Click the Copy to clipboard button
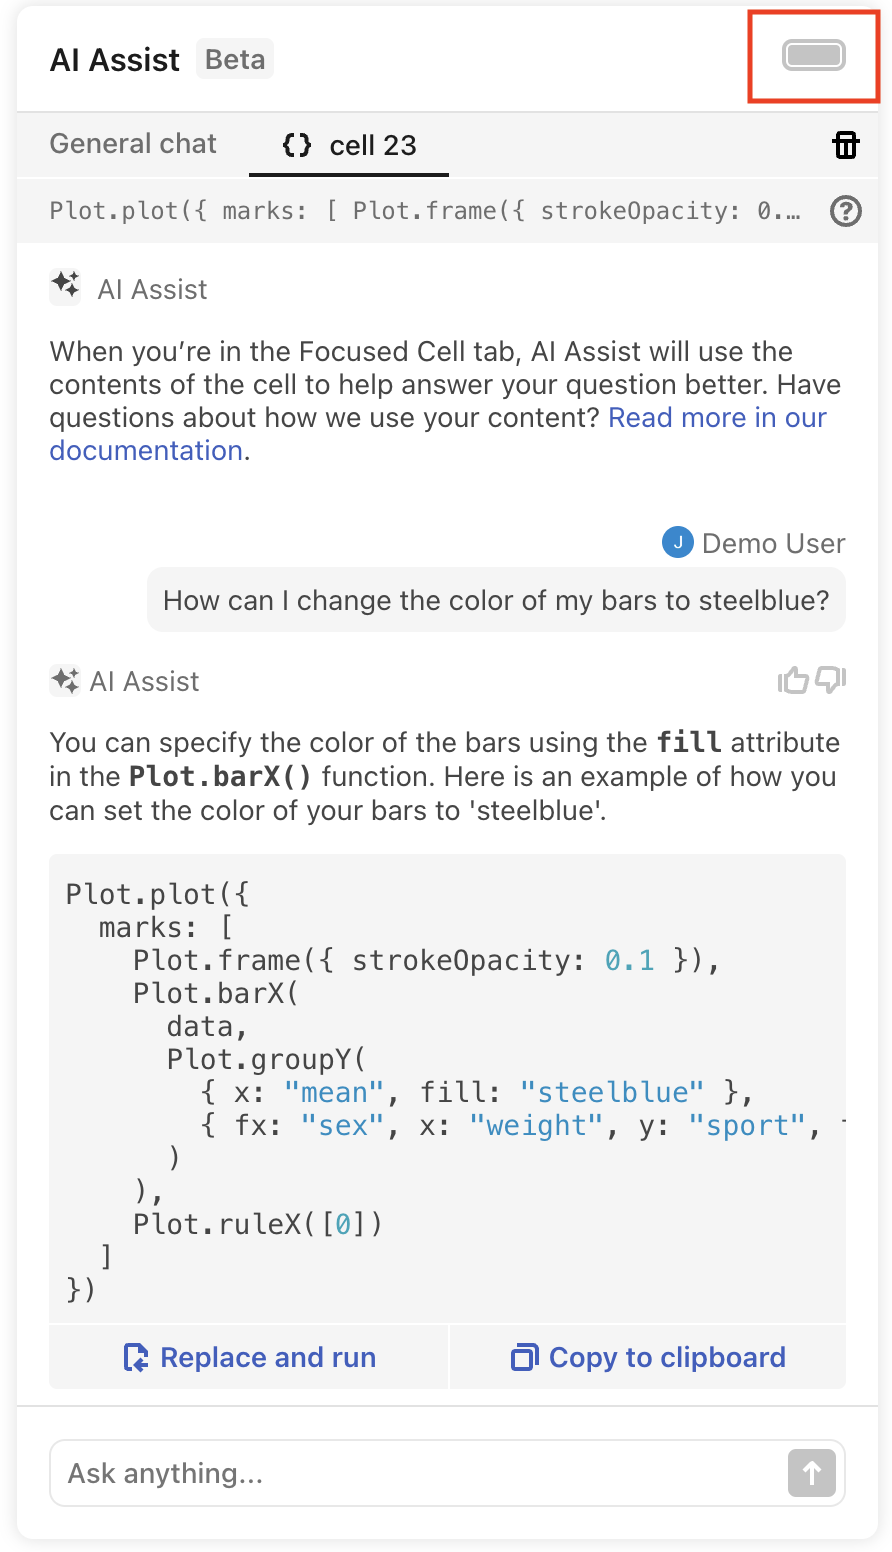 click(x=648, y=1357)
